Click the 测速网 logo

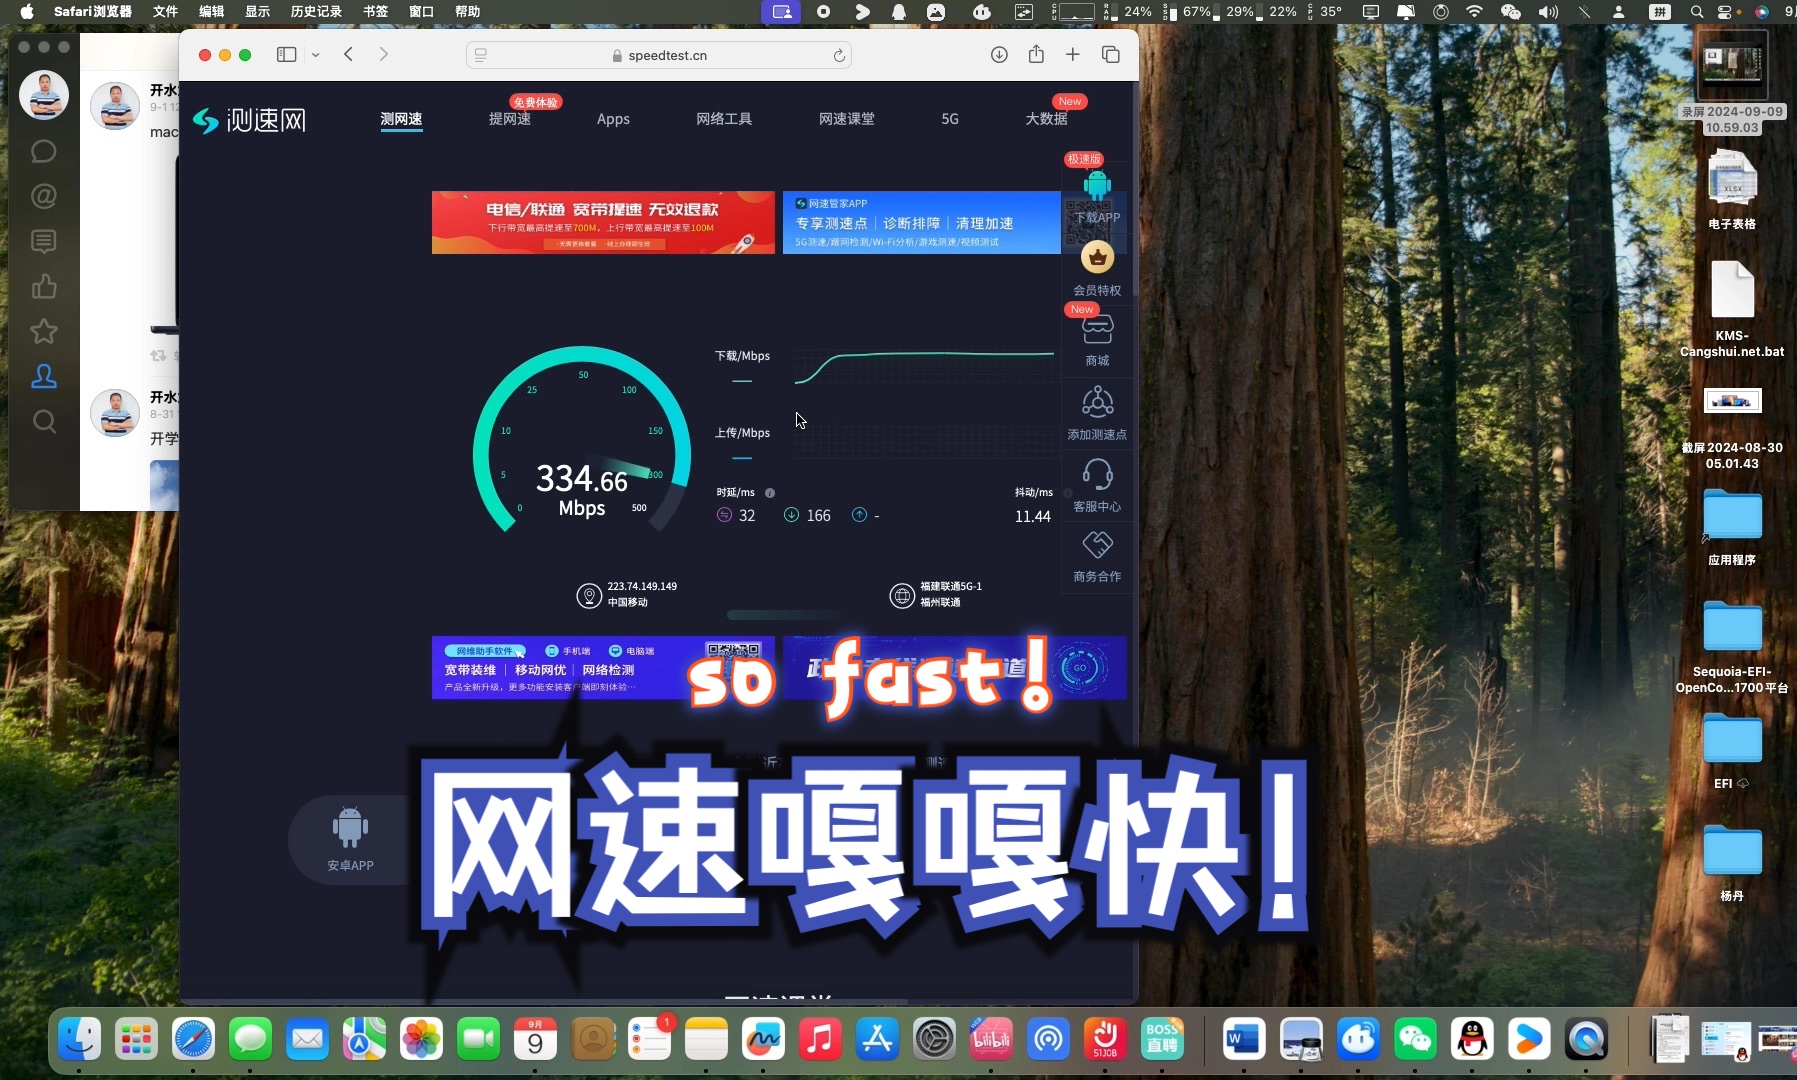pos(249,120)
